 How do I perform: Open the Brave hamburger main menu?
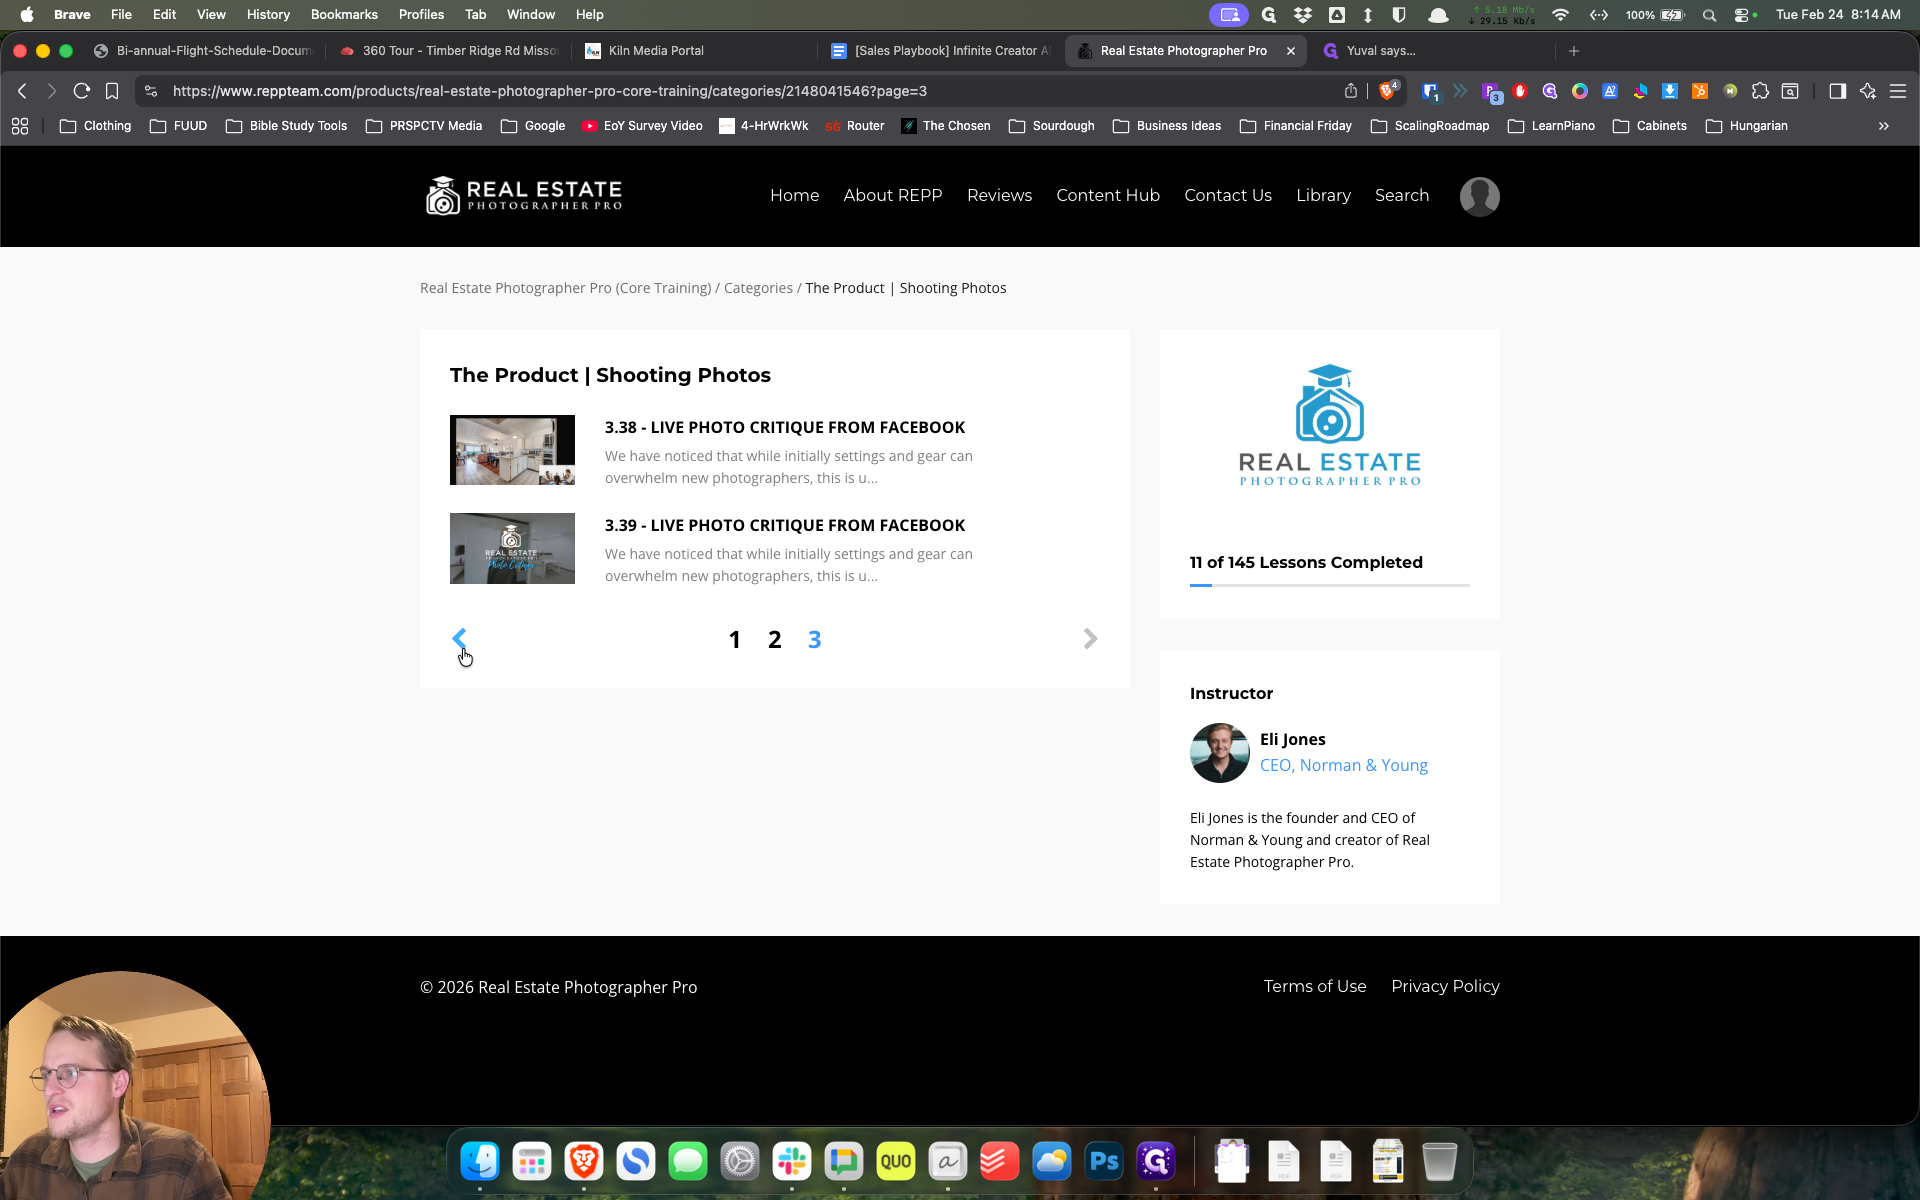coord(1898,91)
